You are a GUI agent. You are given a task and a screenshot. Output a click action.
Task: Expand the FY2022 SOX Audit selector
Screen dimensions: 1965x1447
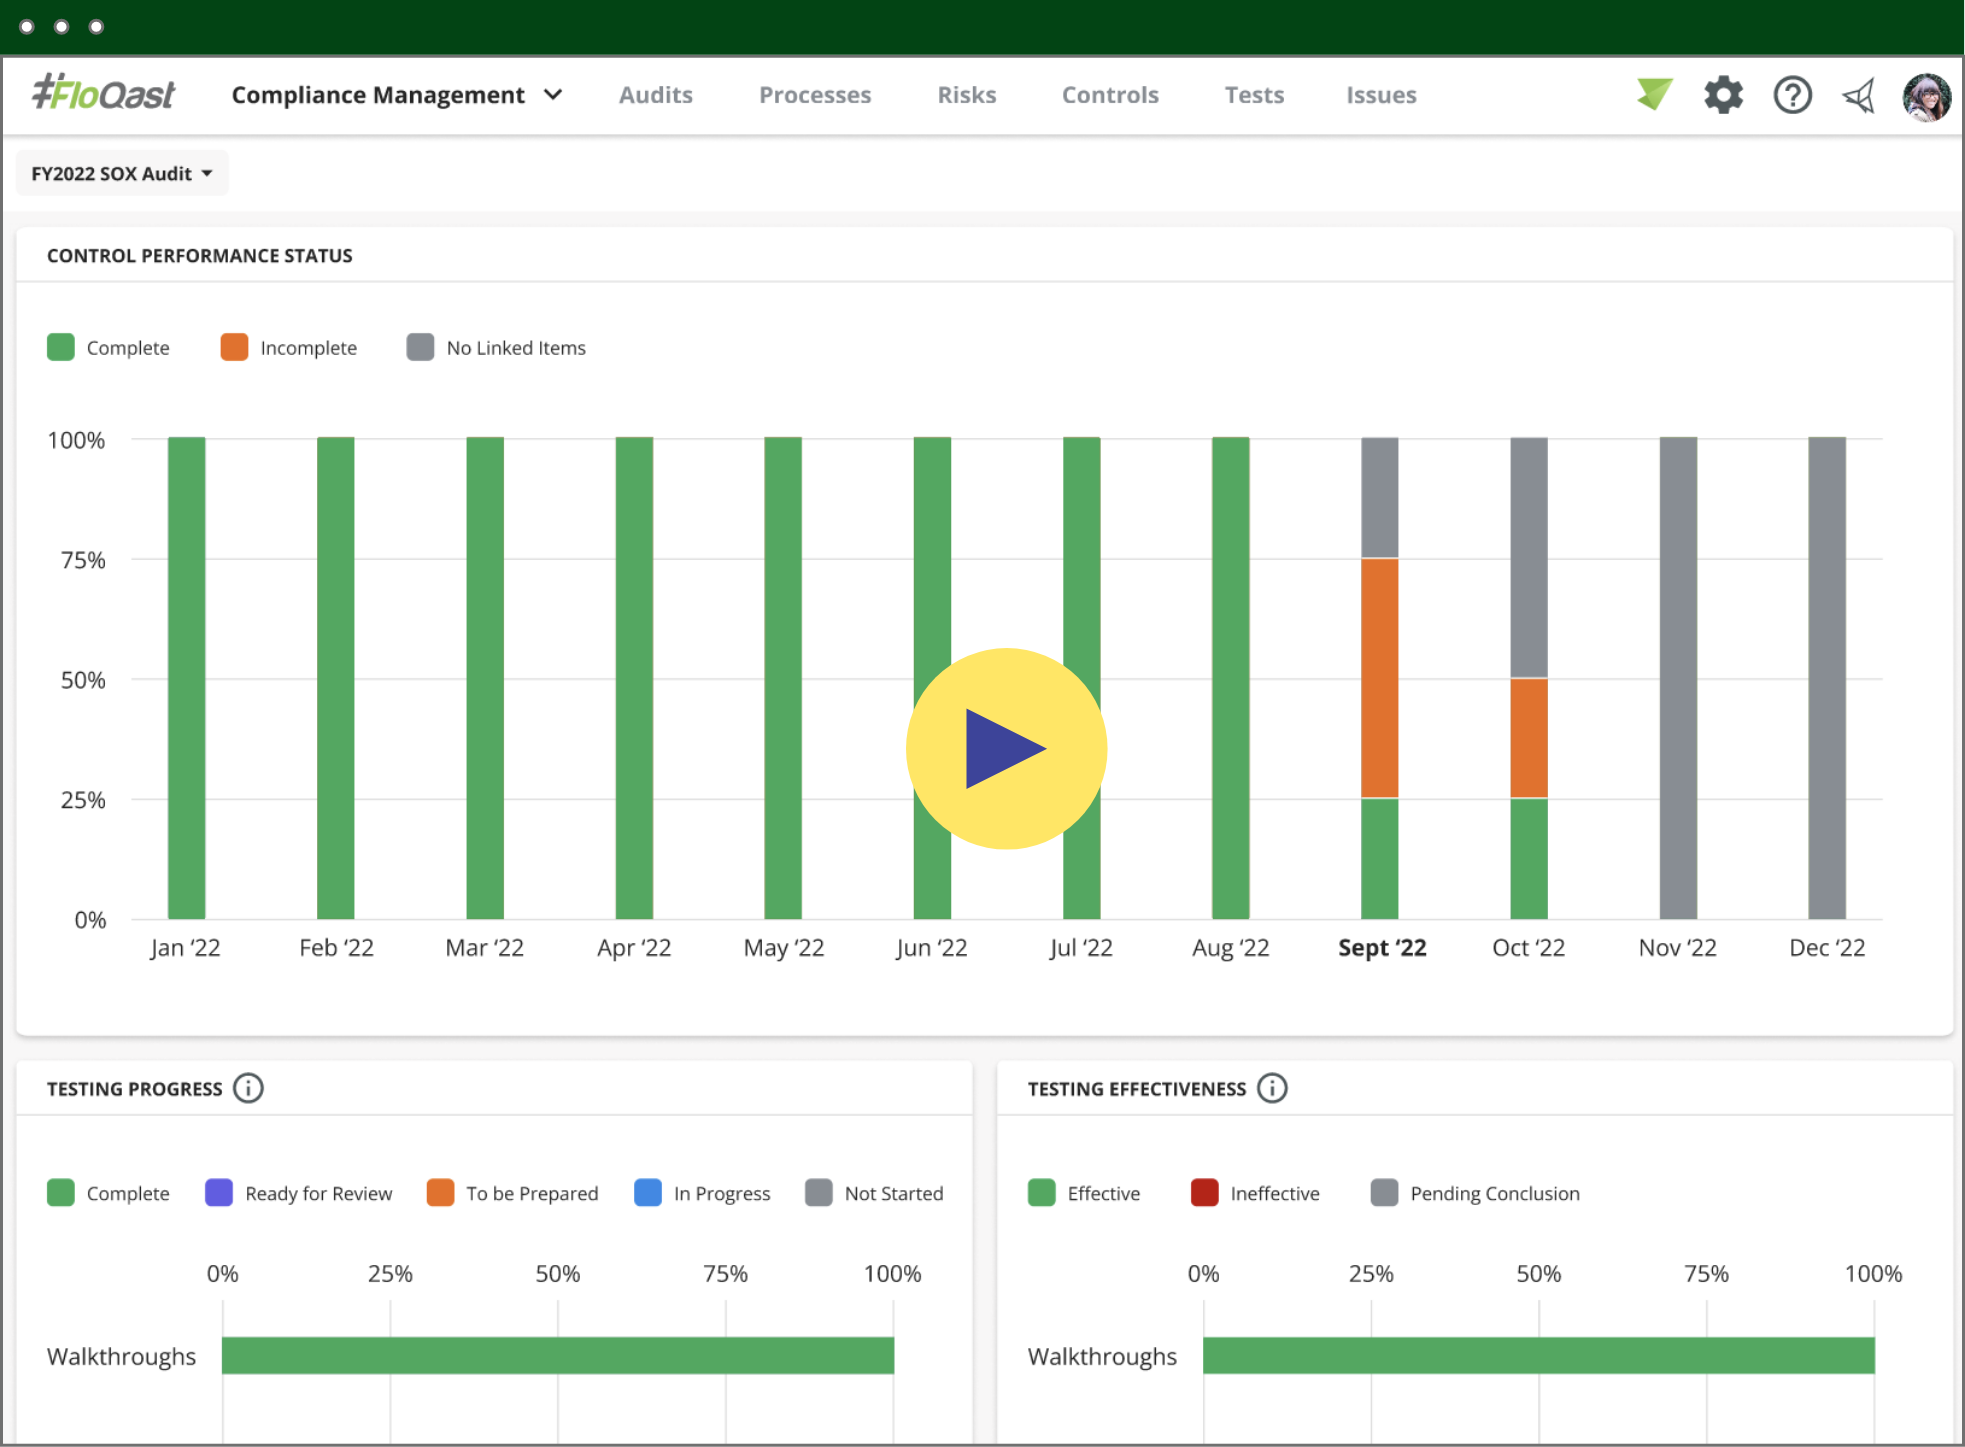(122, 172)
